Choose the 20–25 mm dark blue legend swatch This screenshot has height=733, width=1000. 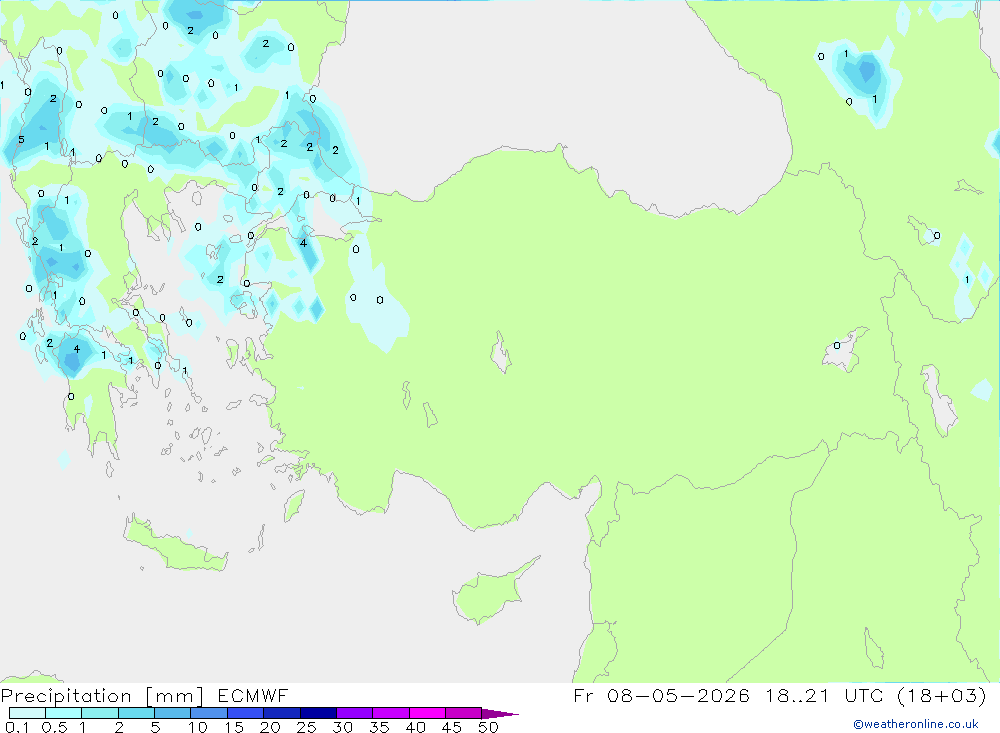coord(282,713)
